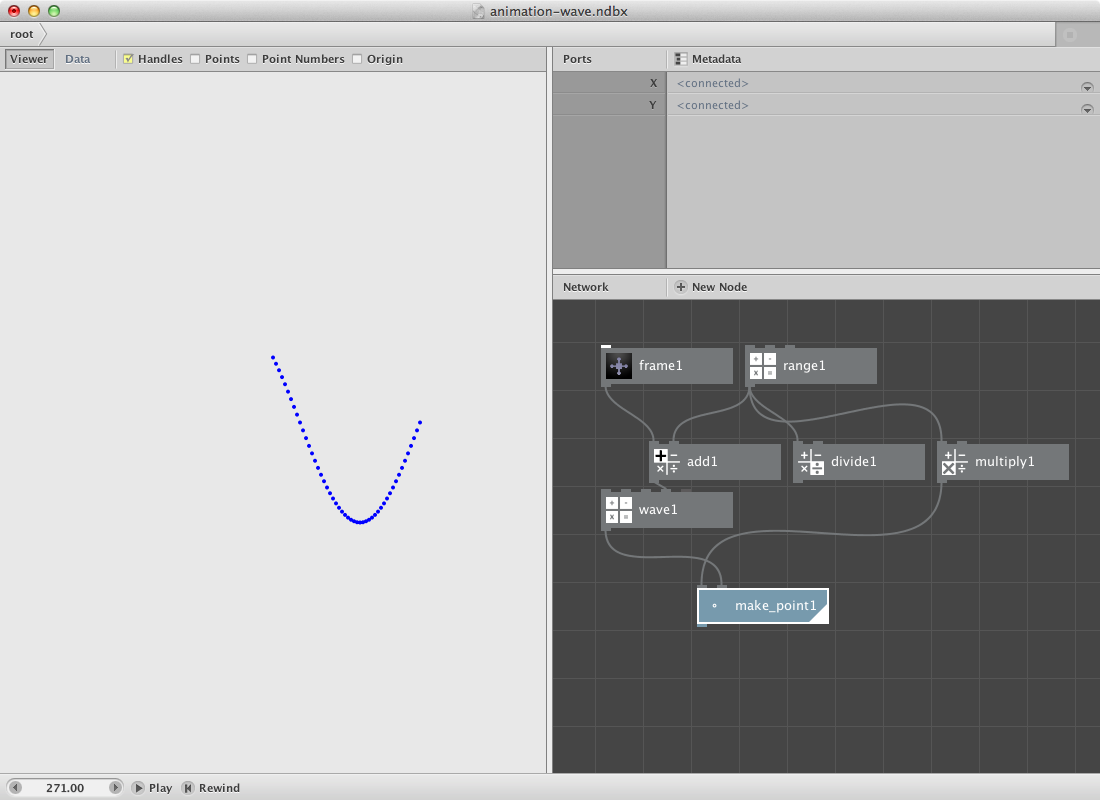Enable the Points checkbox
Screen dimensions: 1100x800
pos(195,59)
